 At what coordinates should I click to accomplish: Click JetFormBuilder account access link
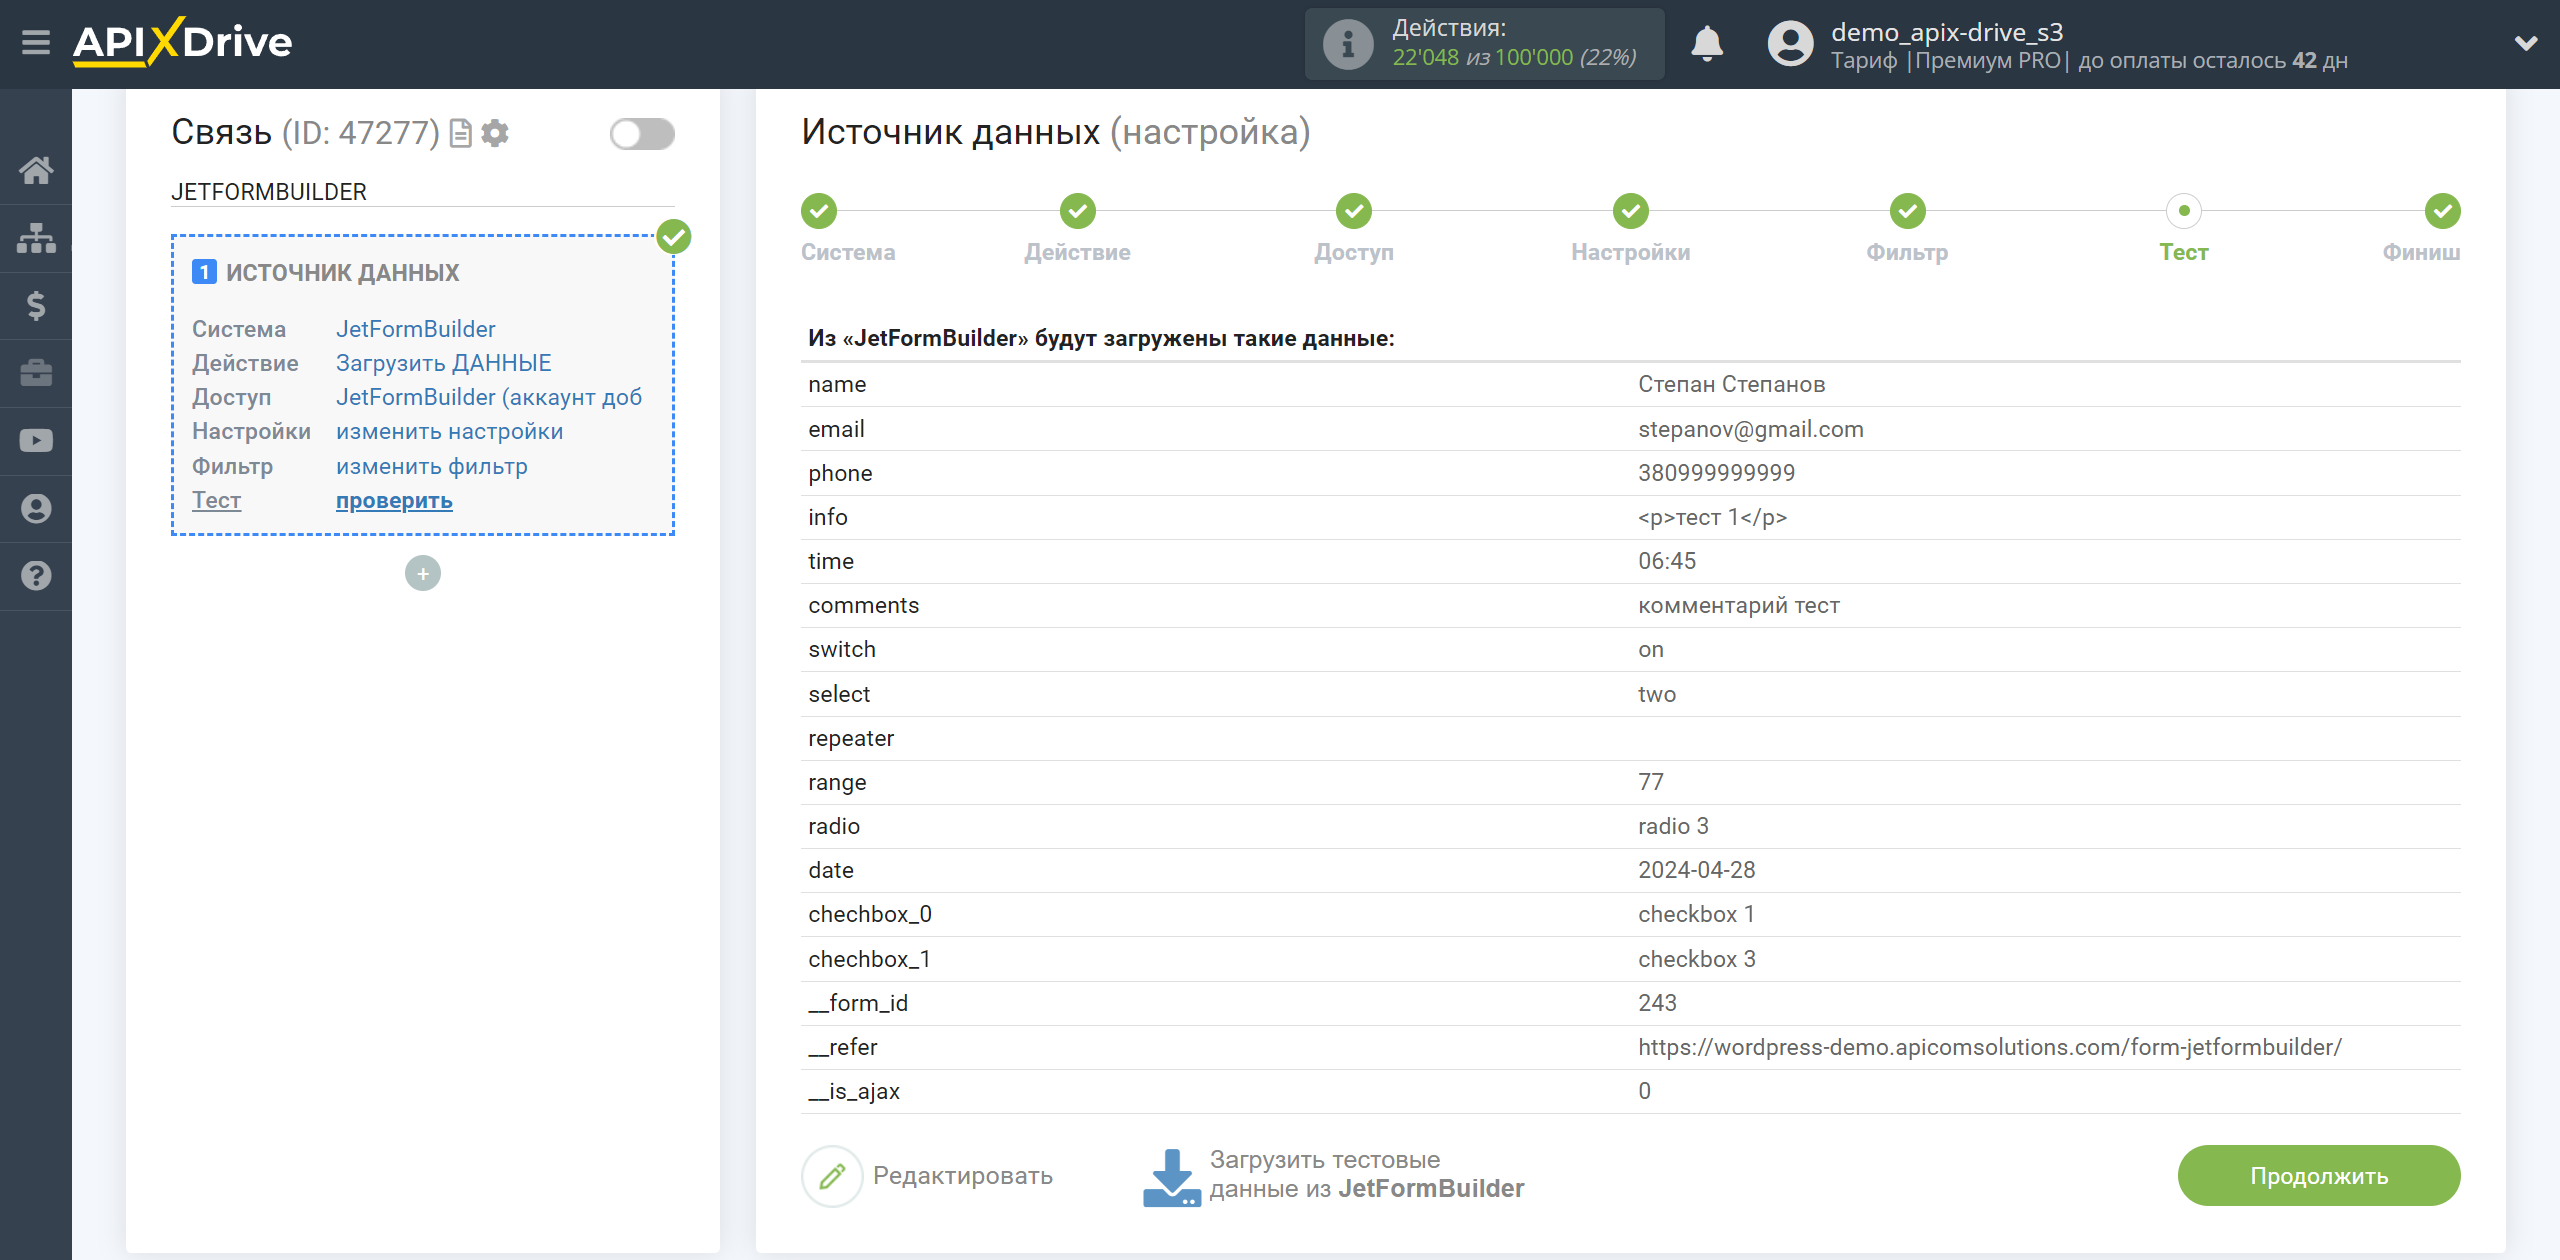click(x=489, y=397)
